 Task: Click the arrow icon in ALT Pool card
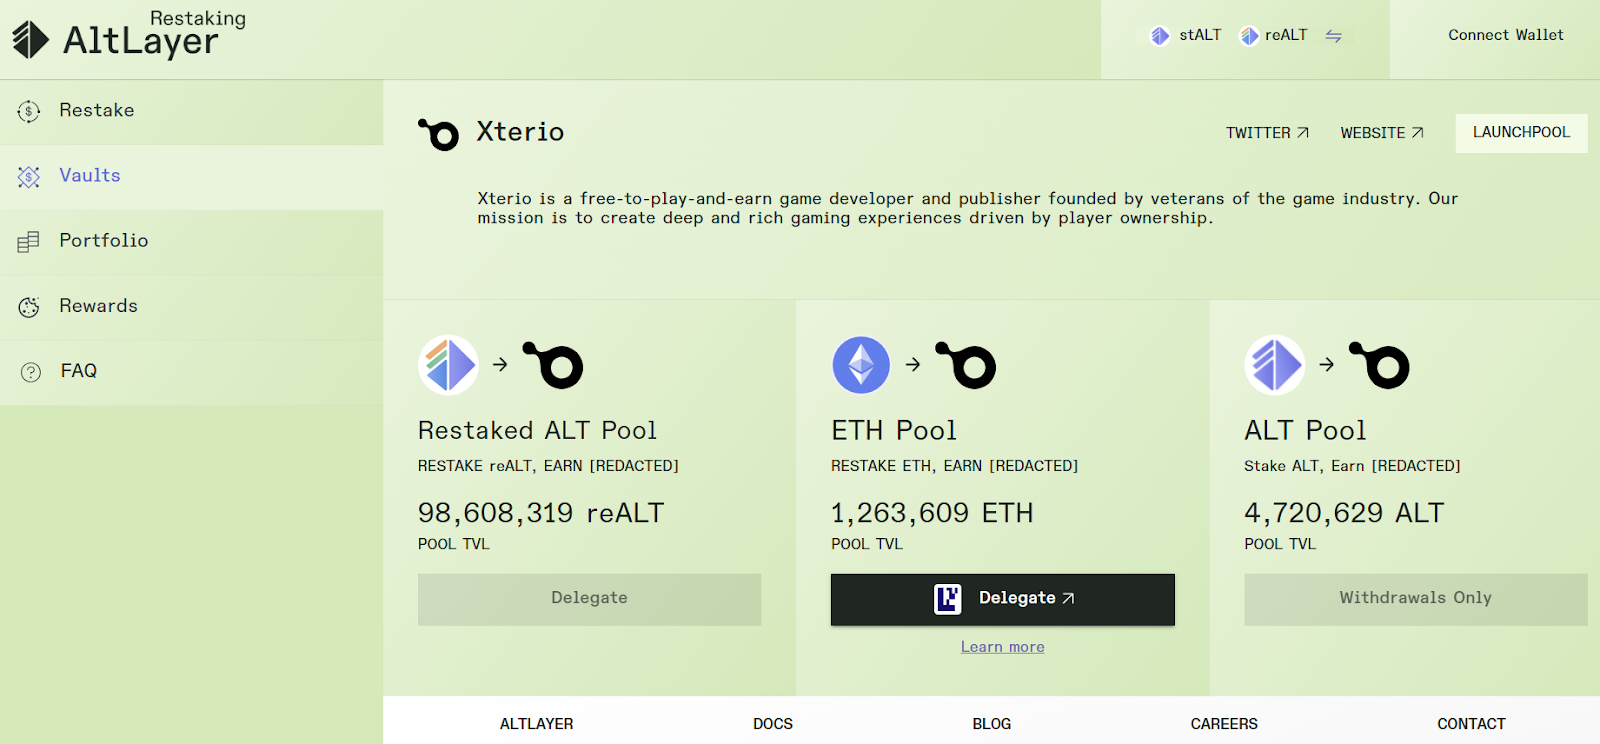(1327, 365)
